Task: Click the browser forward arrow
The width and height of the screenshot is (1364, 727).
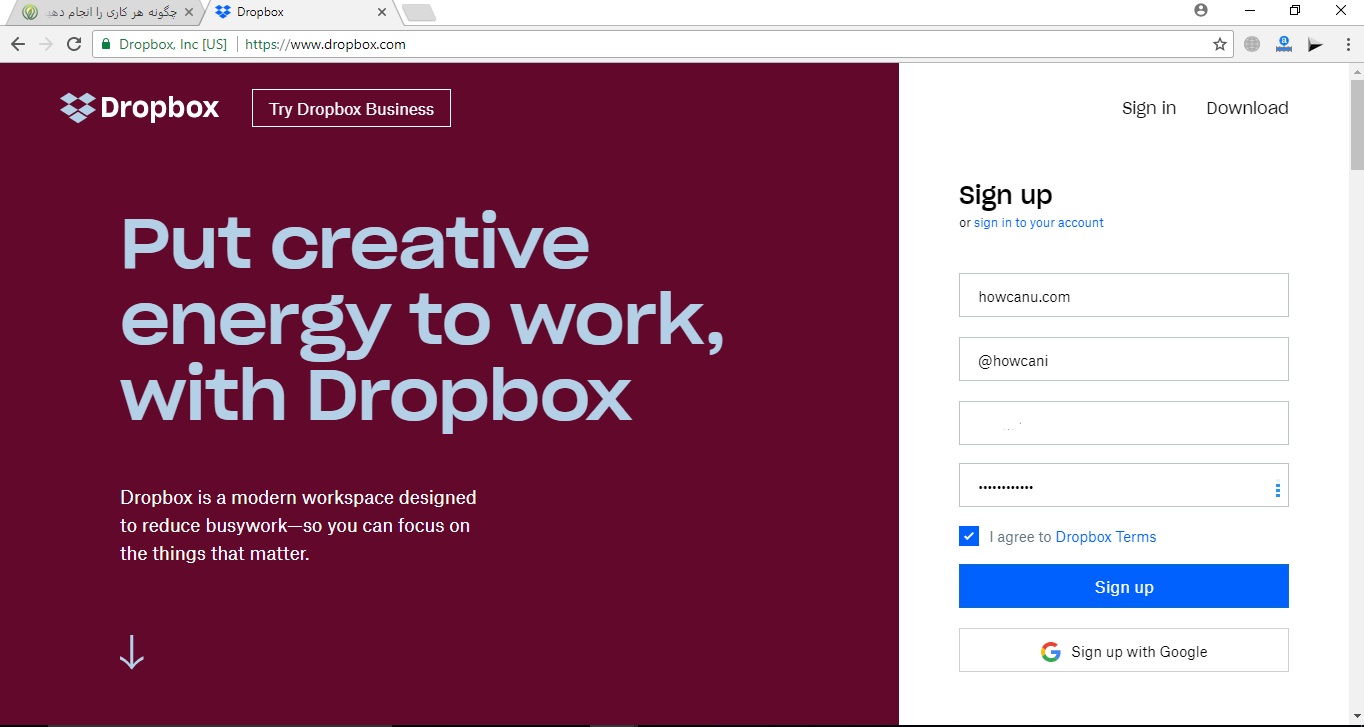Action: click(x=46, y=44)
